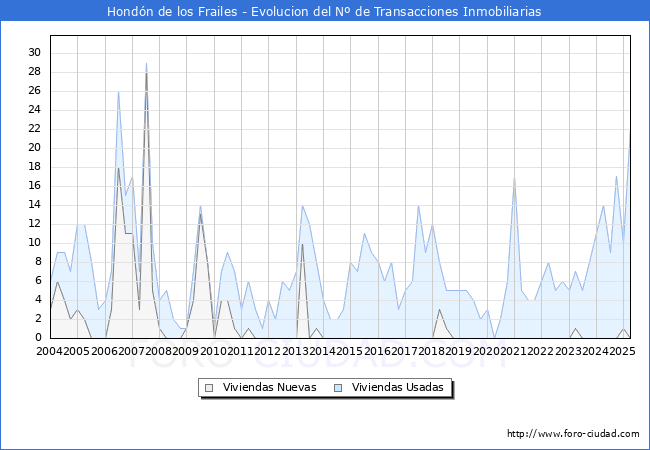
Task: Click the 2011 x-axis label
Action: pyautogui.click(x=241, y=351)
